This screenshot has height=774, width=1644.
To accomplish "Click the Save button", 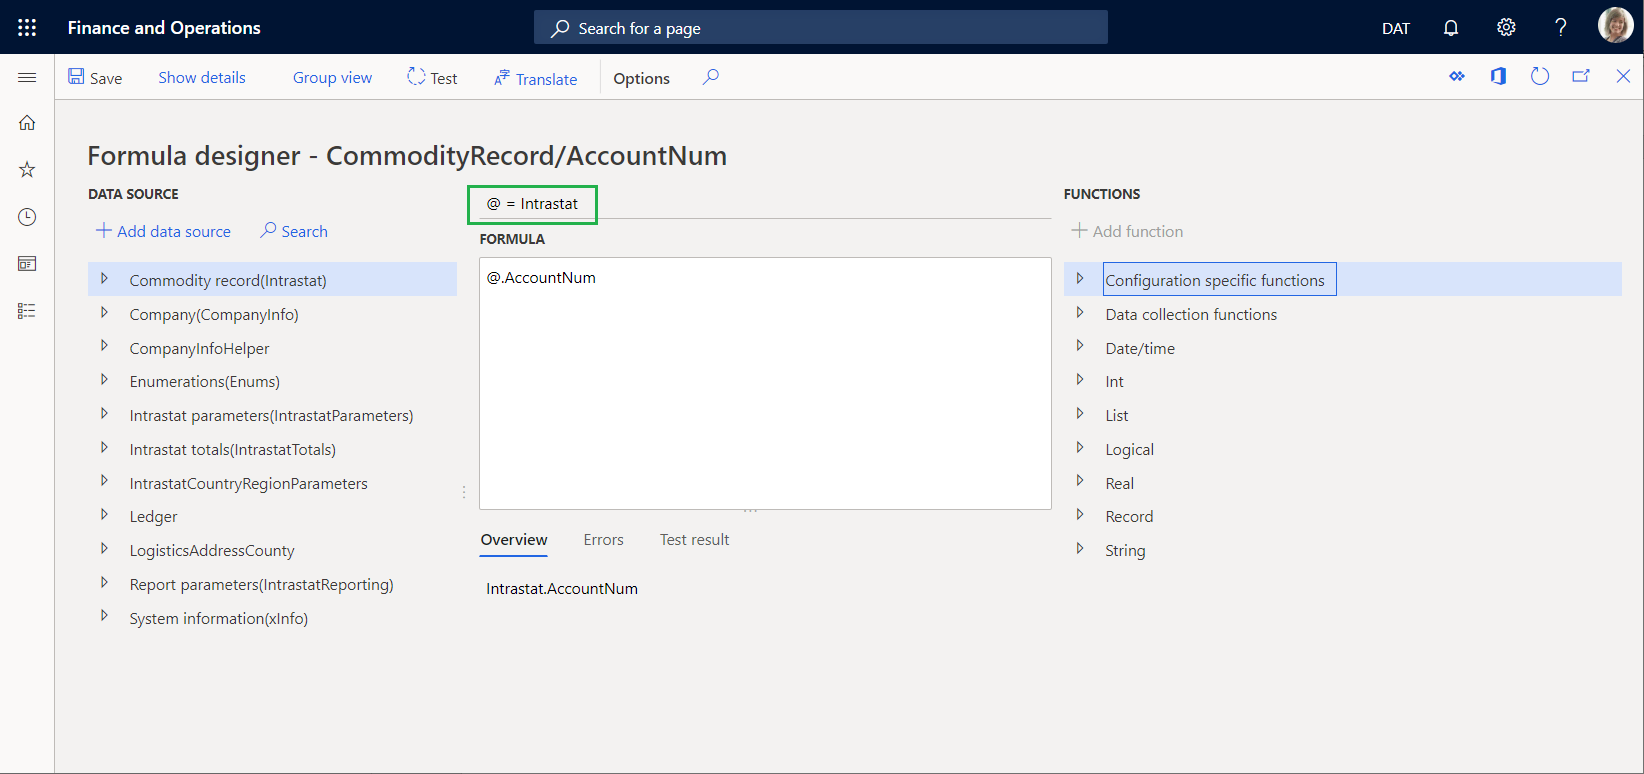I will [95, 78].
